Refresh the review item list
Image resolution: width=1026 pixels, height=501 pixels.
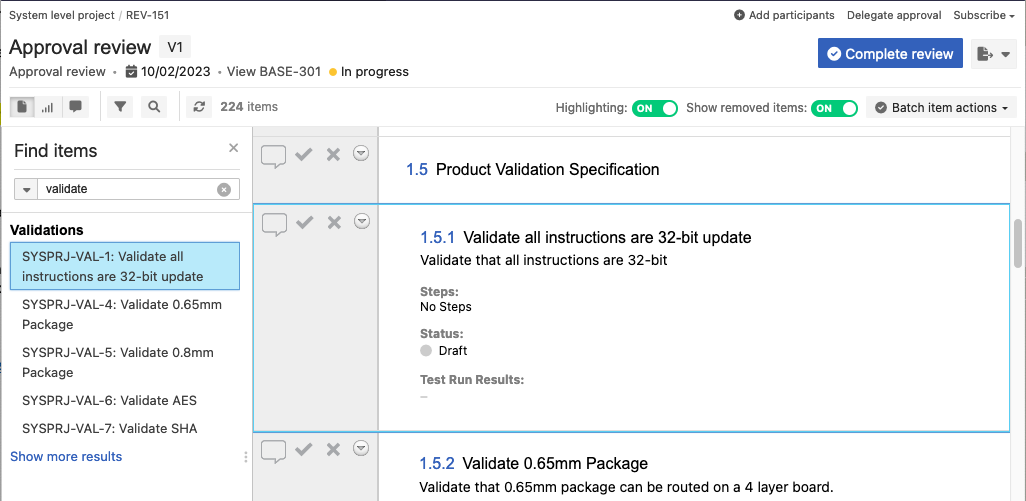click(x=199, y=107)
